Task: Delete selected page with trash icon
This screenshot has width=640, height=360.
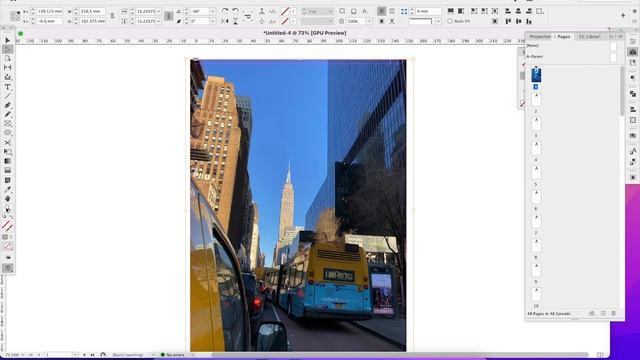Action: tap(613, 313)
